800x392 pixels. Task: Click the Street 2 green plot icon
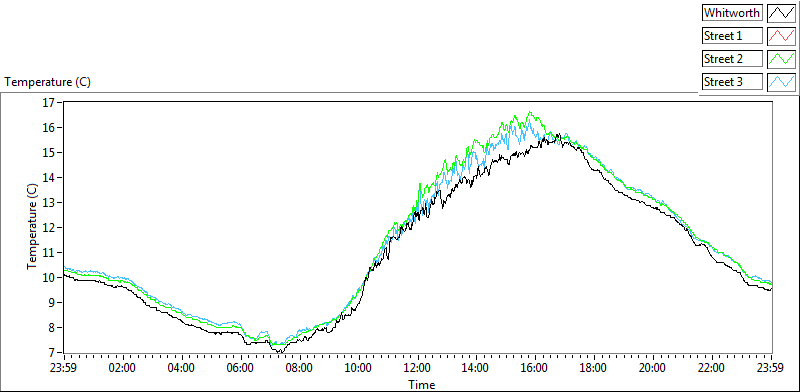click(x=781, y=59)
